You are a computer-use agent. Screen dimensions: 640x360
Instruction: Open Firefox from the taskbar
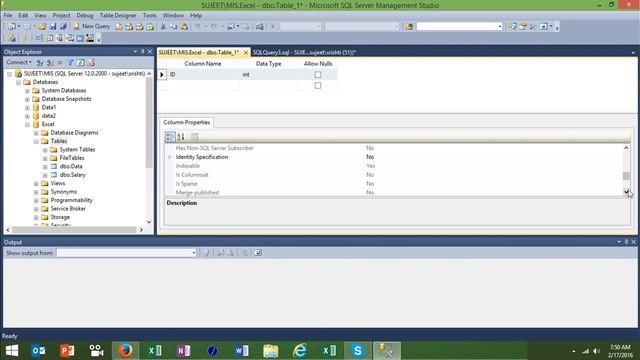pos(125,351)
